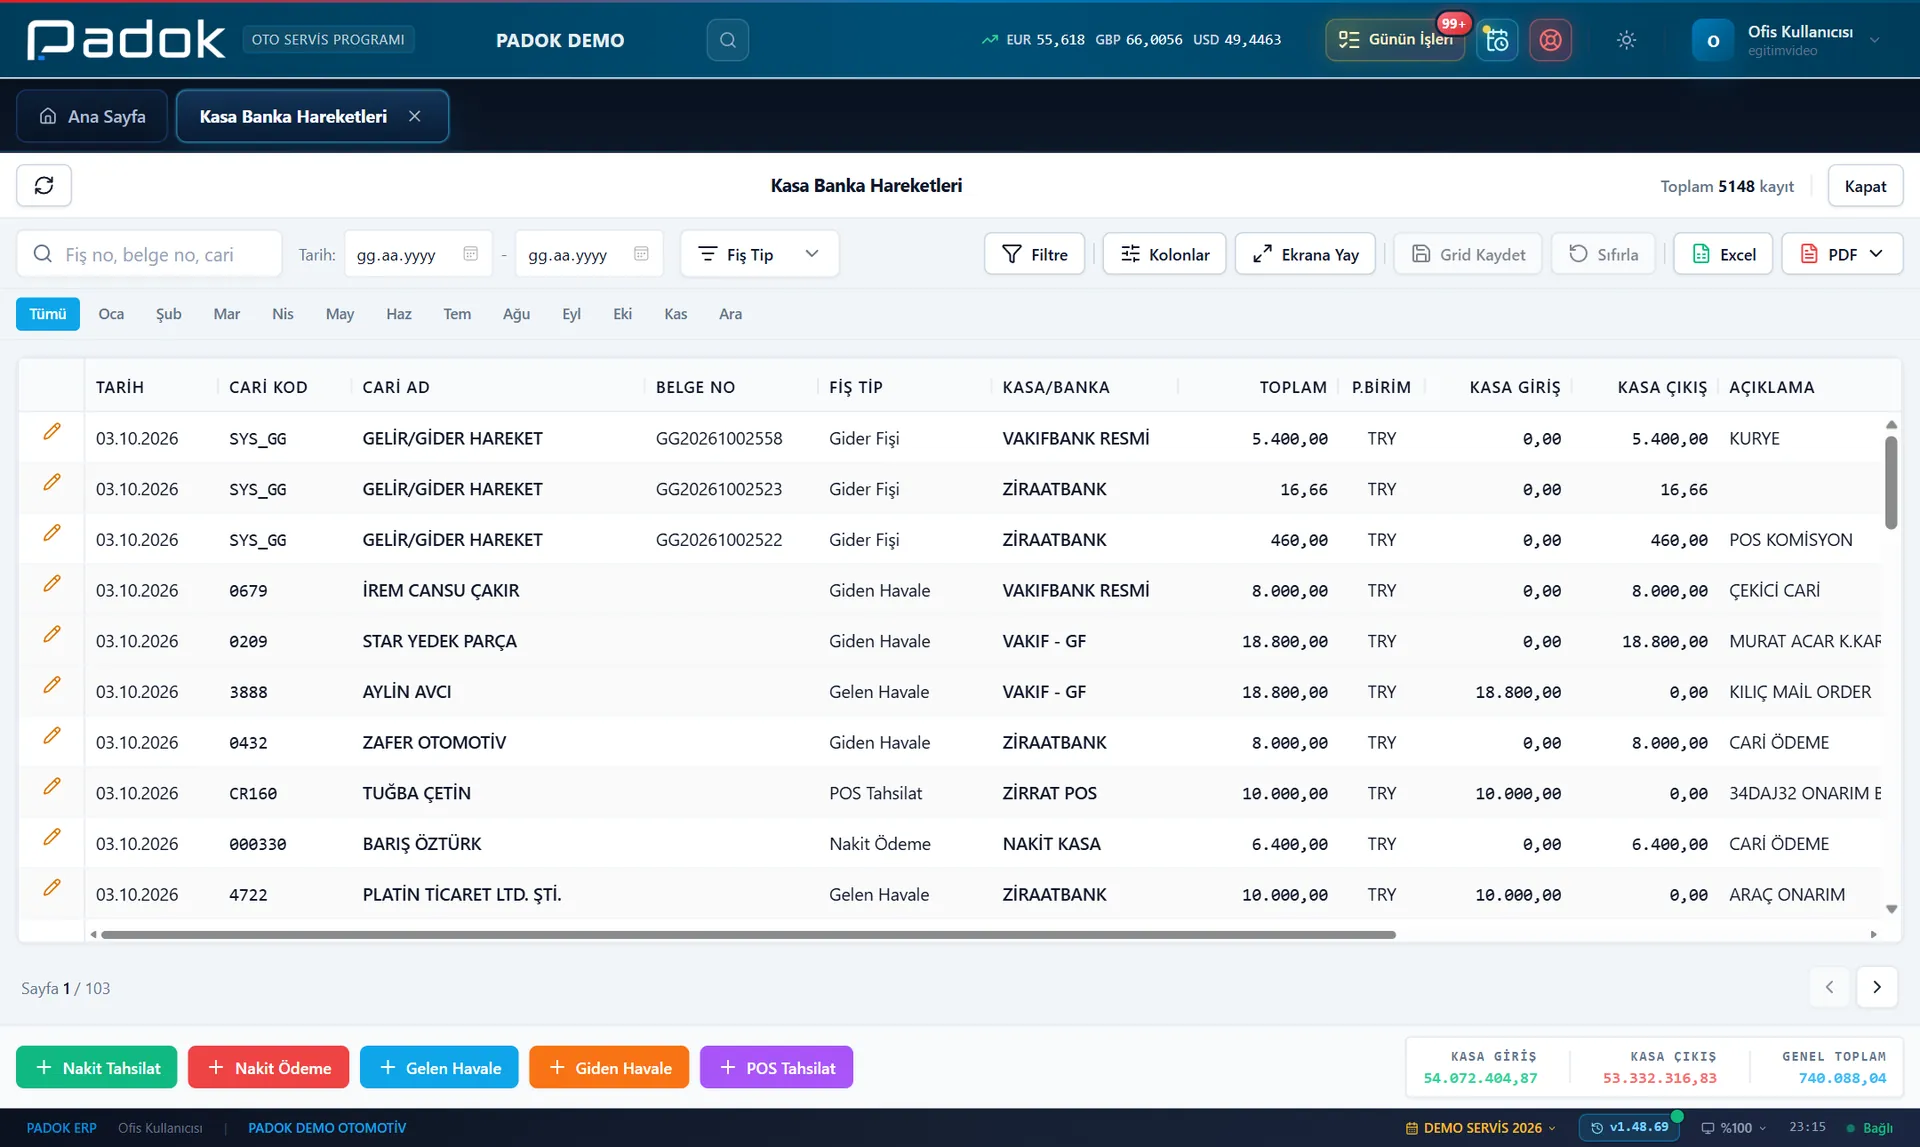Edit the KURYE row with pencil icon
This screenshot has width=1920, height=1147.
click(52, 432)
